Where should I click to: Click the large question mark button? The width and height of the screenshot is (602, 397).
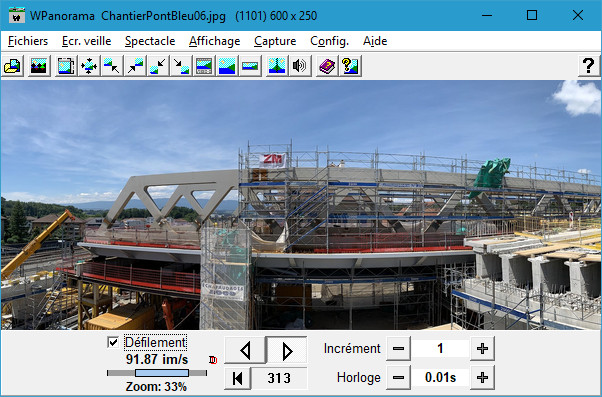pyautogui.click(x=589, y=66)
